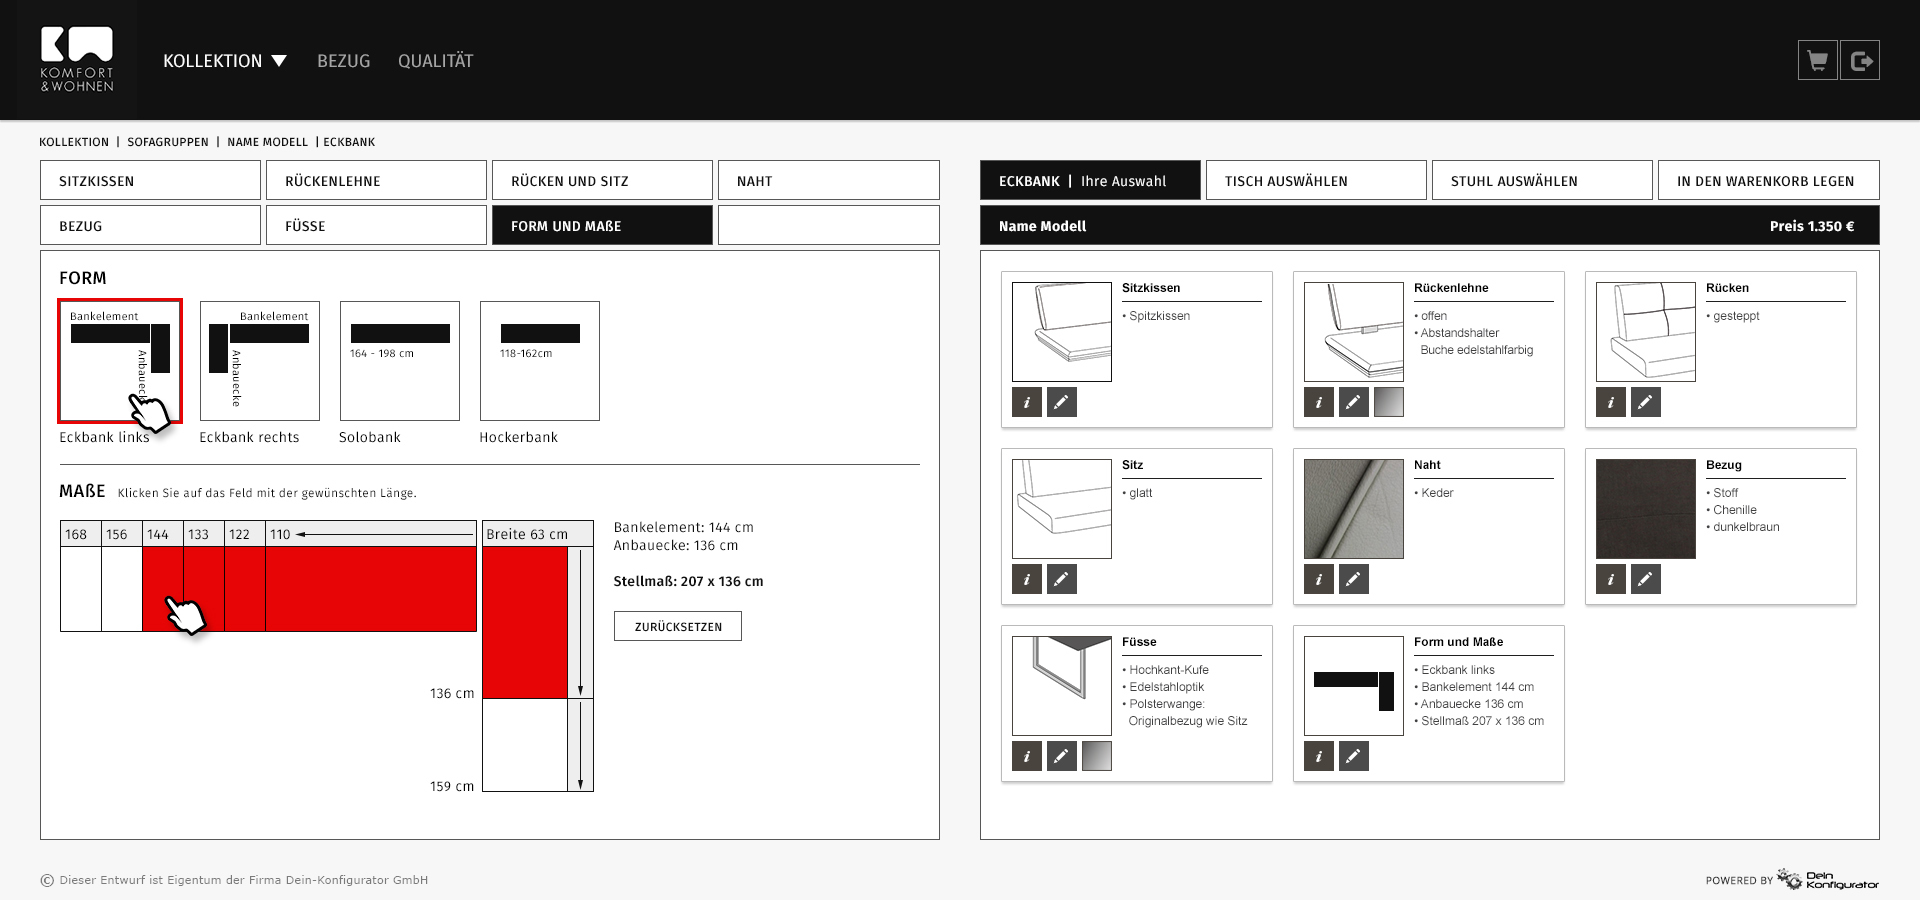Select the 168 length field
Viewport: 1920px width, 900px height.
(80, 588)
